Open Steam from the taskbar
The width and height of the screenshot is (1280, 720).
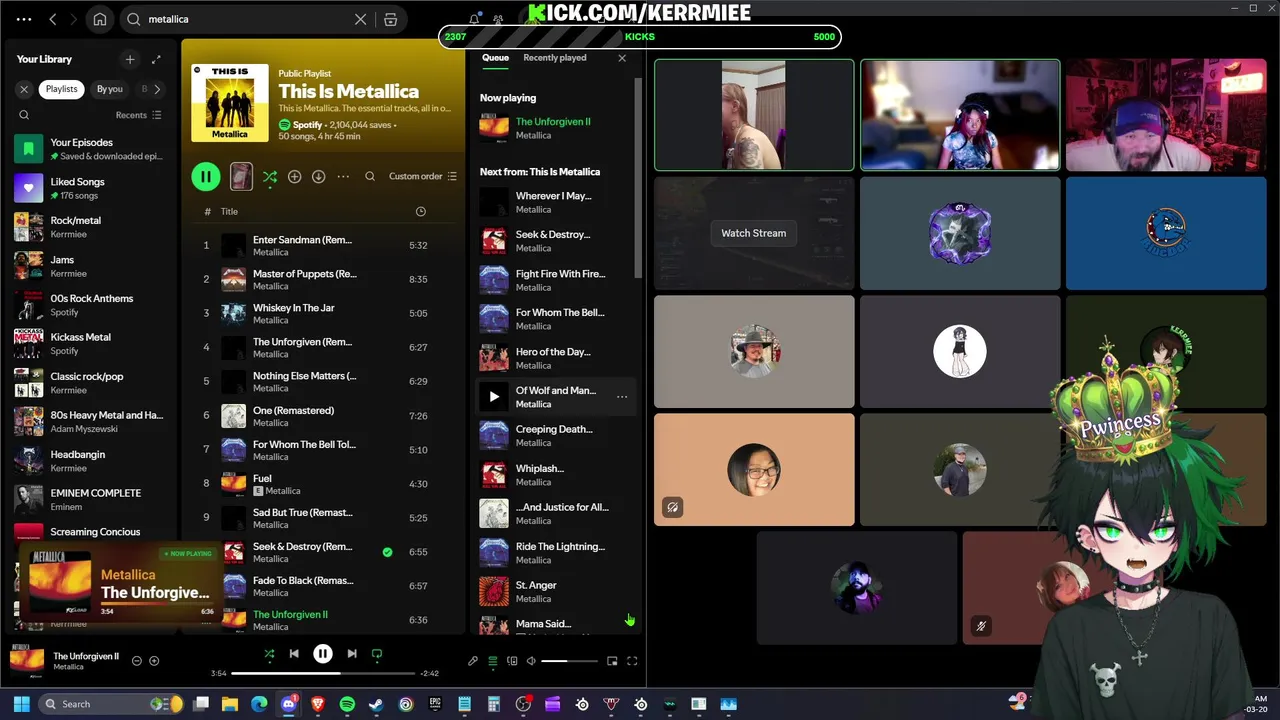click(376, 704)
